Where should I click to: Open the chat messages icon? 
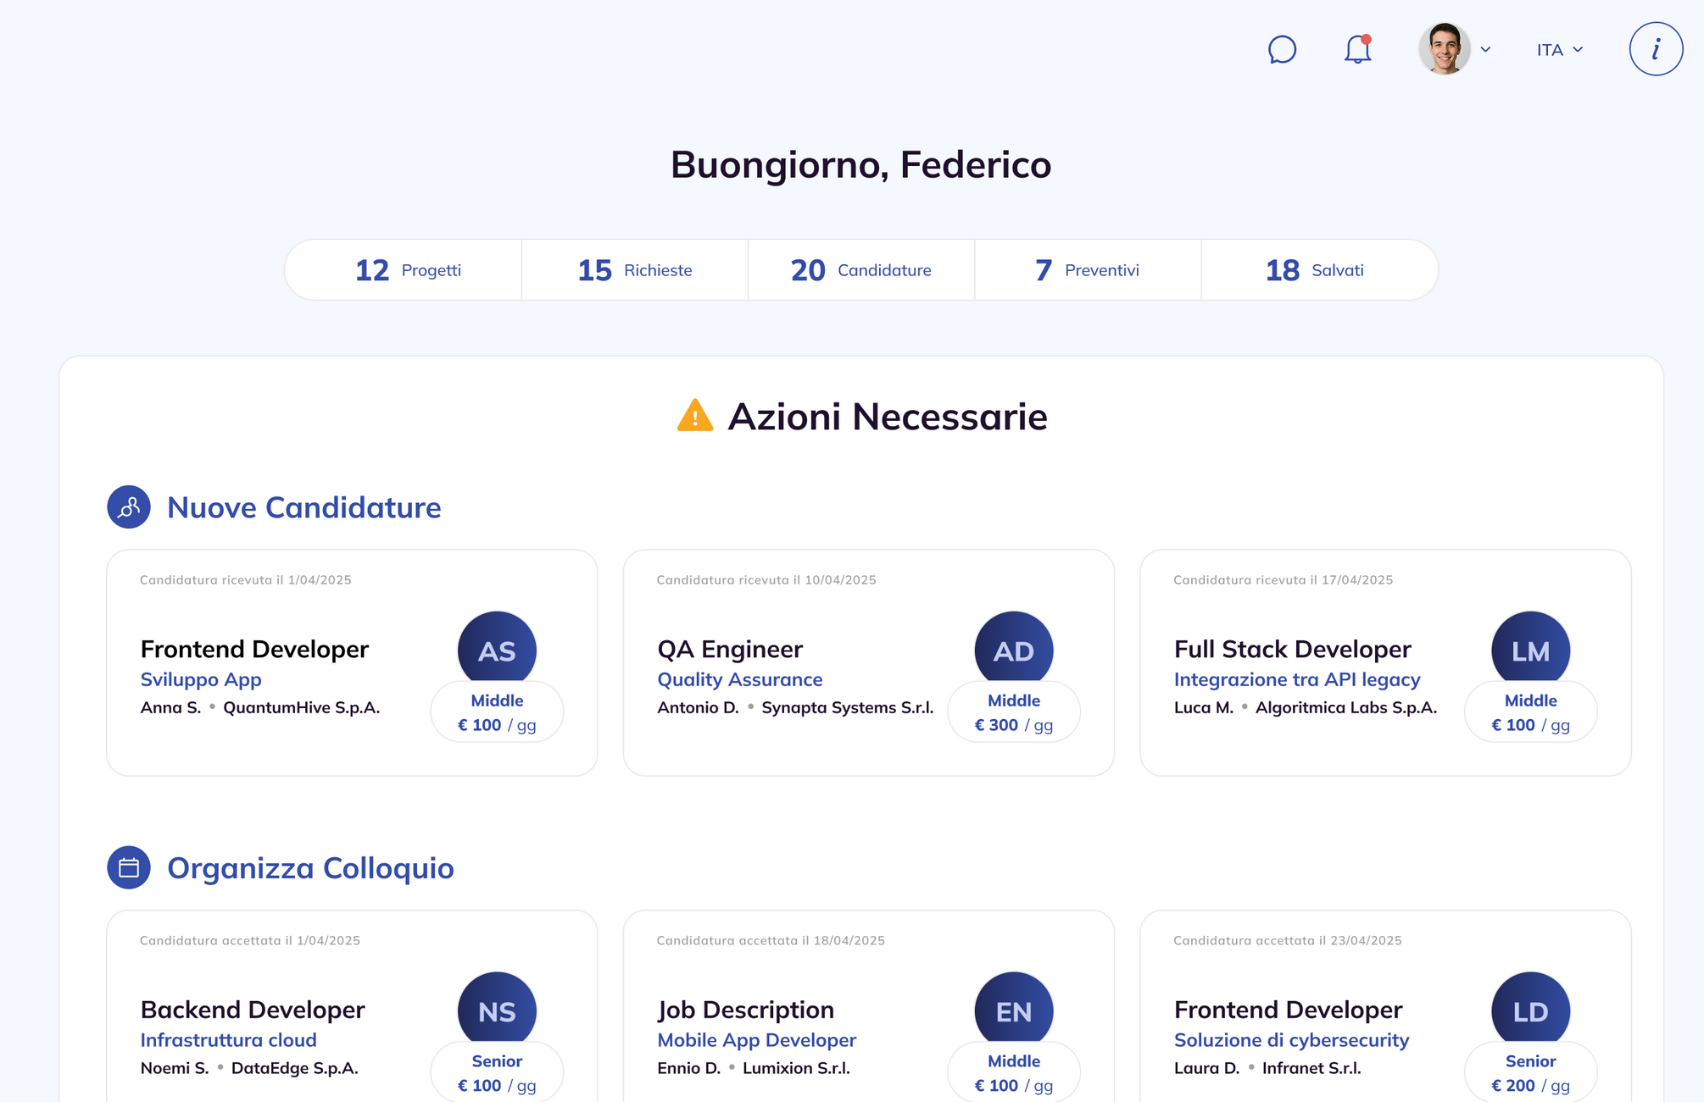[1281, 49]
